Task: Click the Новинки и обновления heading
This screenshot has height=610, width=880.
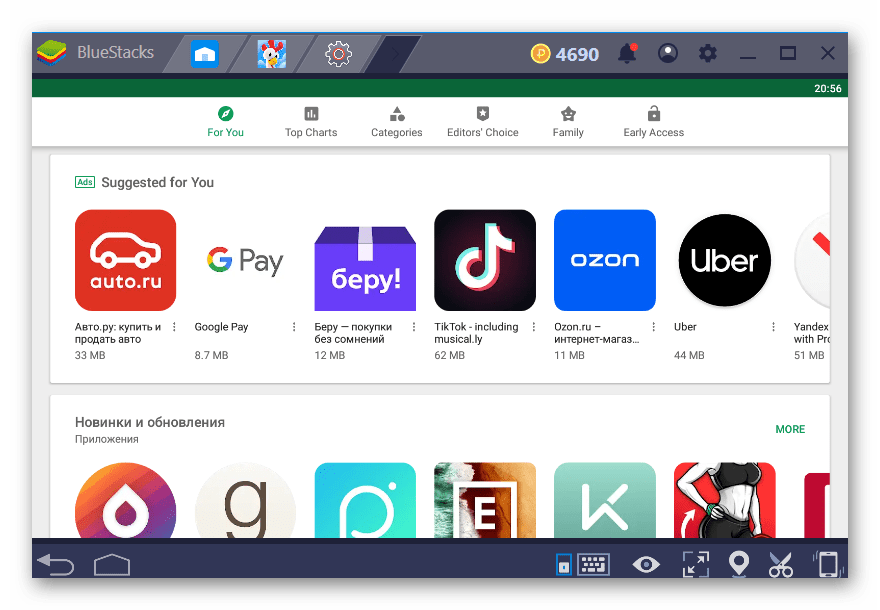Action: pos(150,423)
